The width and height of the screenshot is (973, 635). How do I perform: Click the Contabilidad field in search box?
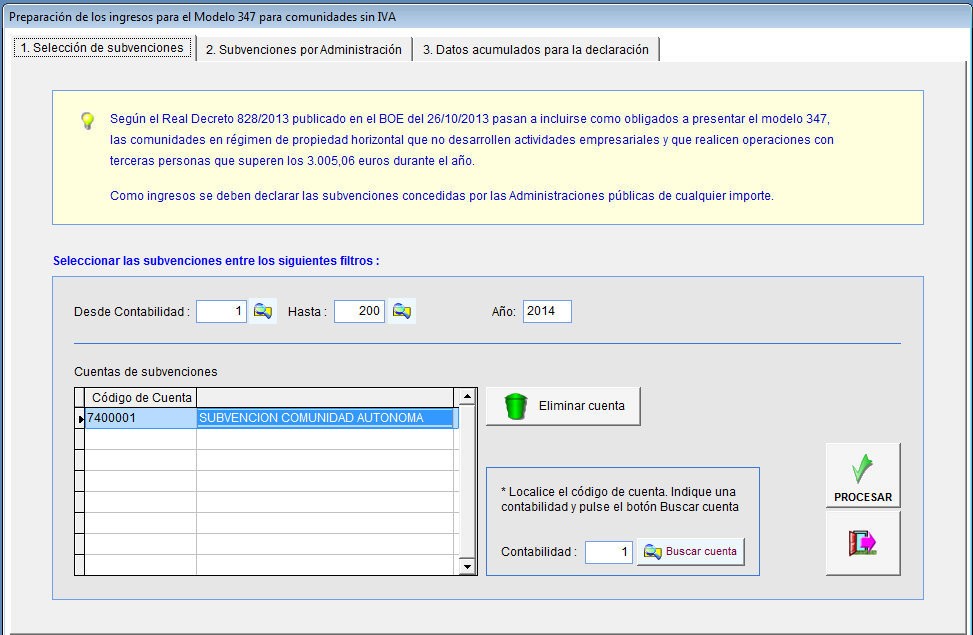pos(608,552)
